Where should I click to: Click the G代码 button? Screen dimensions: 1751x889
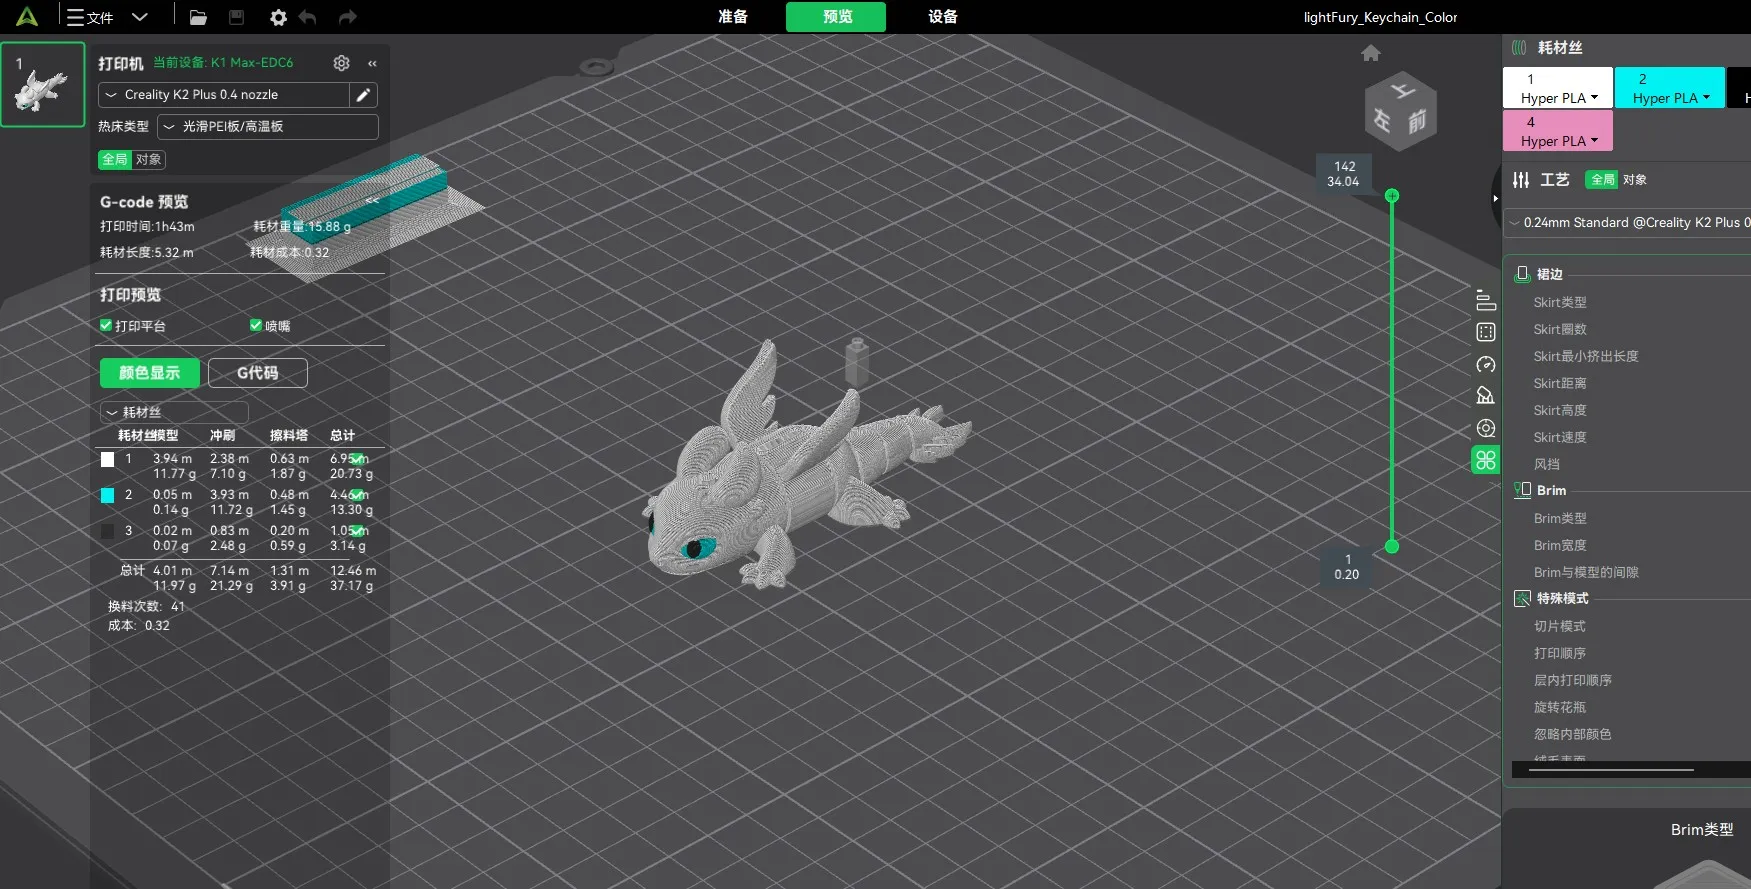pos(258,373)
